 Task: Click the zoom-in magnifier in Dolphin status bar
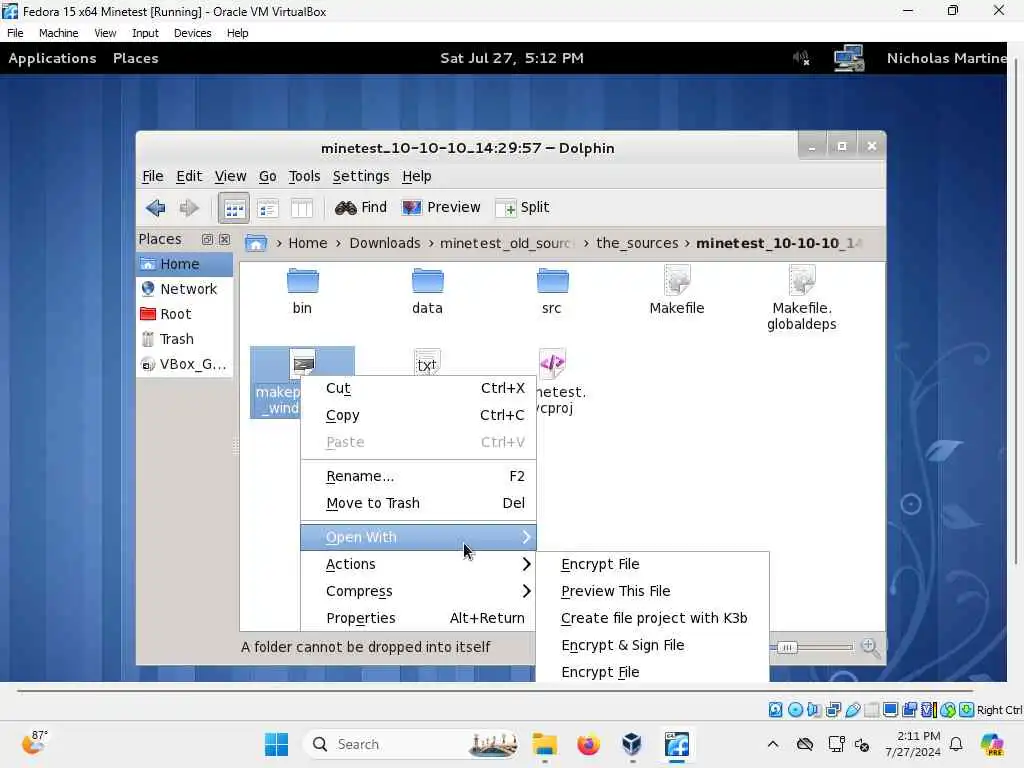(x=870, y=647)
